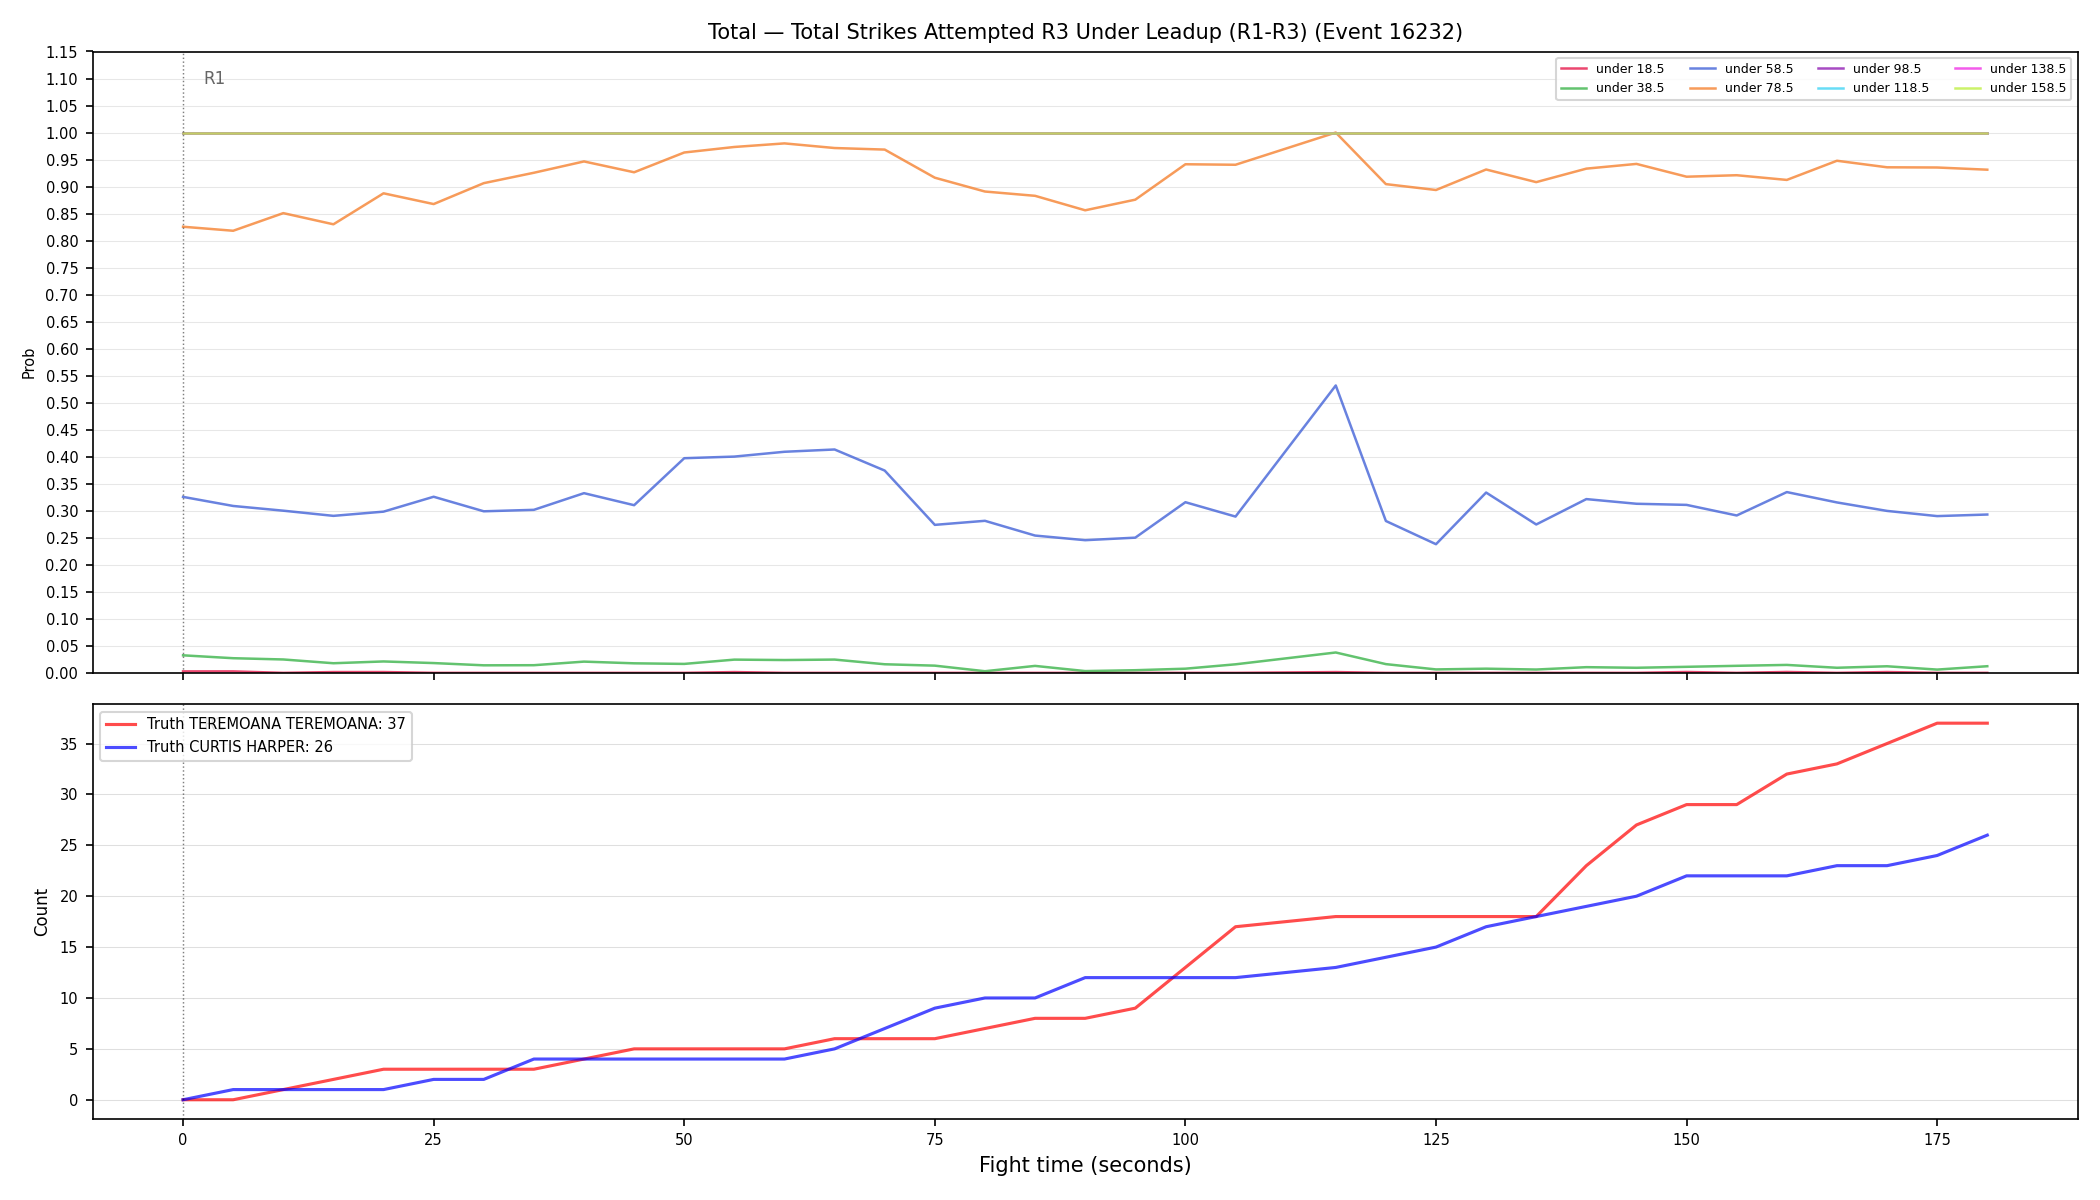Click 'Truth TEREMOANA TEREMOANA: 37' legend entry
Image resolution: width=2100 pixels, height=1200 pixels.
pyautogui.click(x=276, y=724)
